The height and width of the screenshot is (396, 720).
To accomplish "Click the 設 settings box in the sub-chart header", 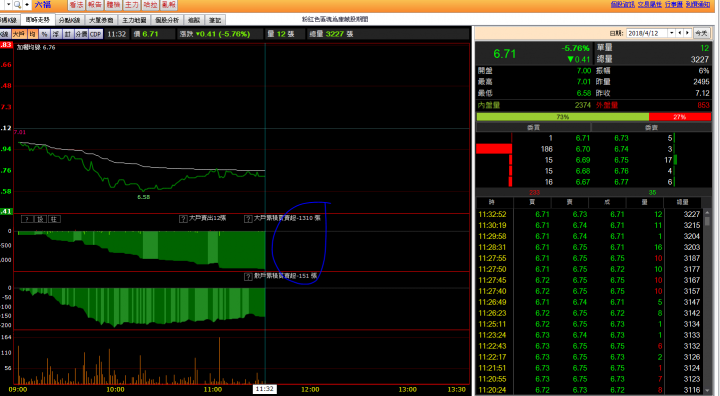I will (x=40, y=219).
